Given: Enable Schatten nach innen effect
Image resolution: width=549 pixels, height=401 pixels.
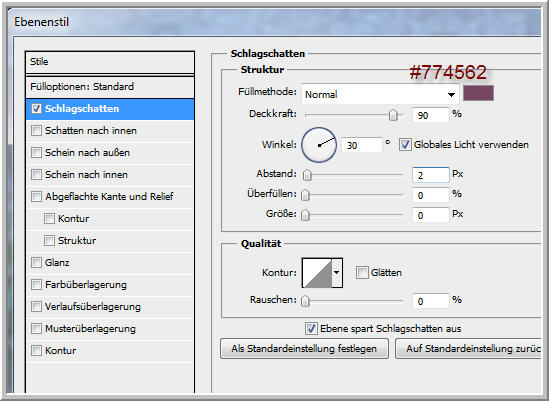Looking at the screenshot, I should (x=36, y=131).
